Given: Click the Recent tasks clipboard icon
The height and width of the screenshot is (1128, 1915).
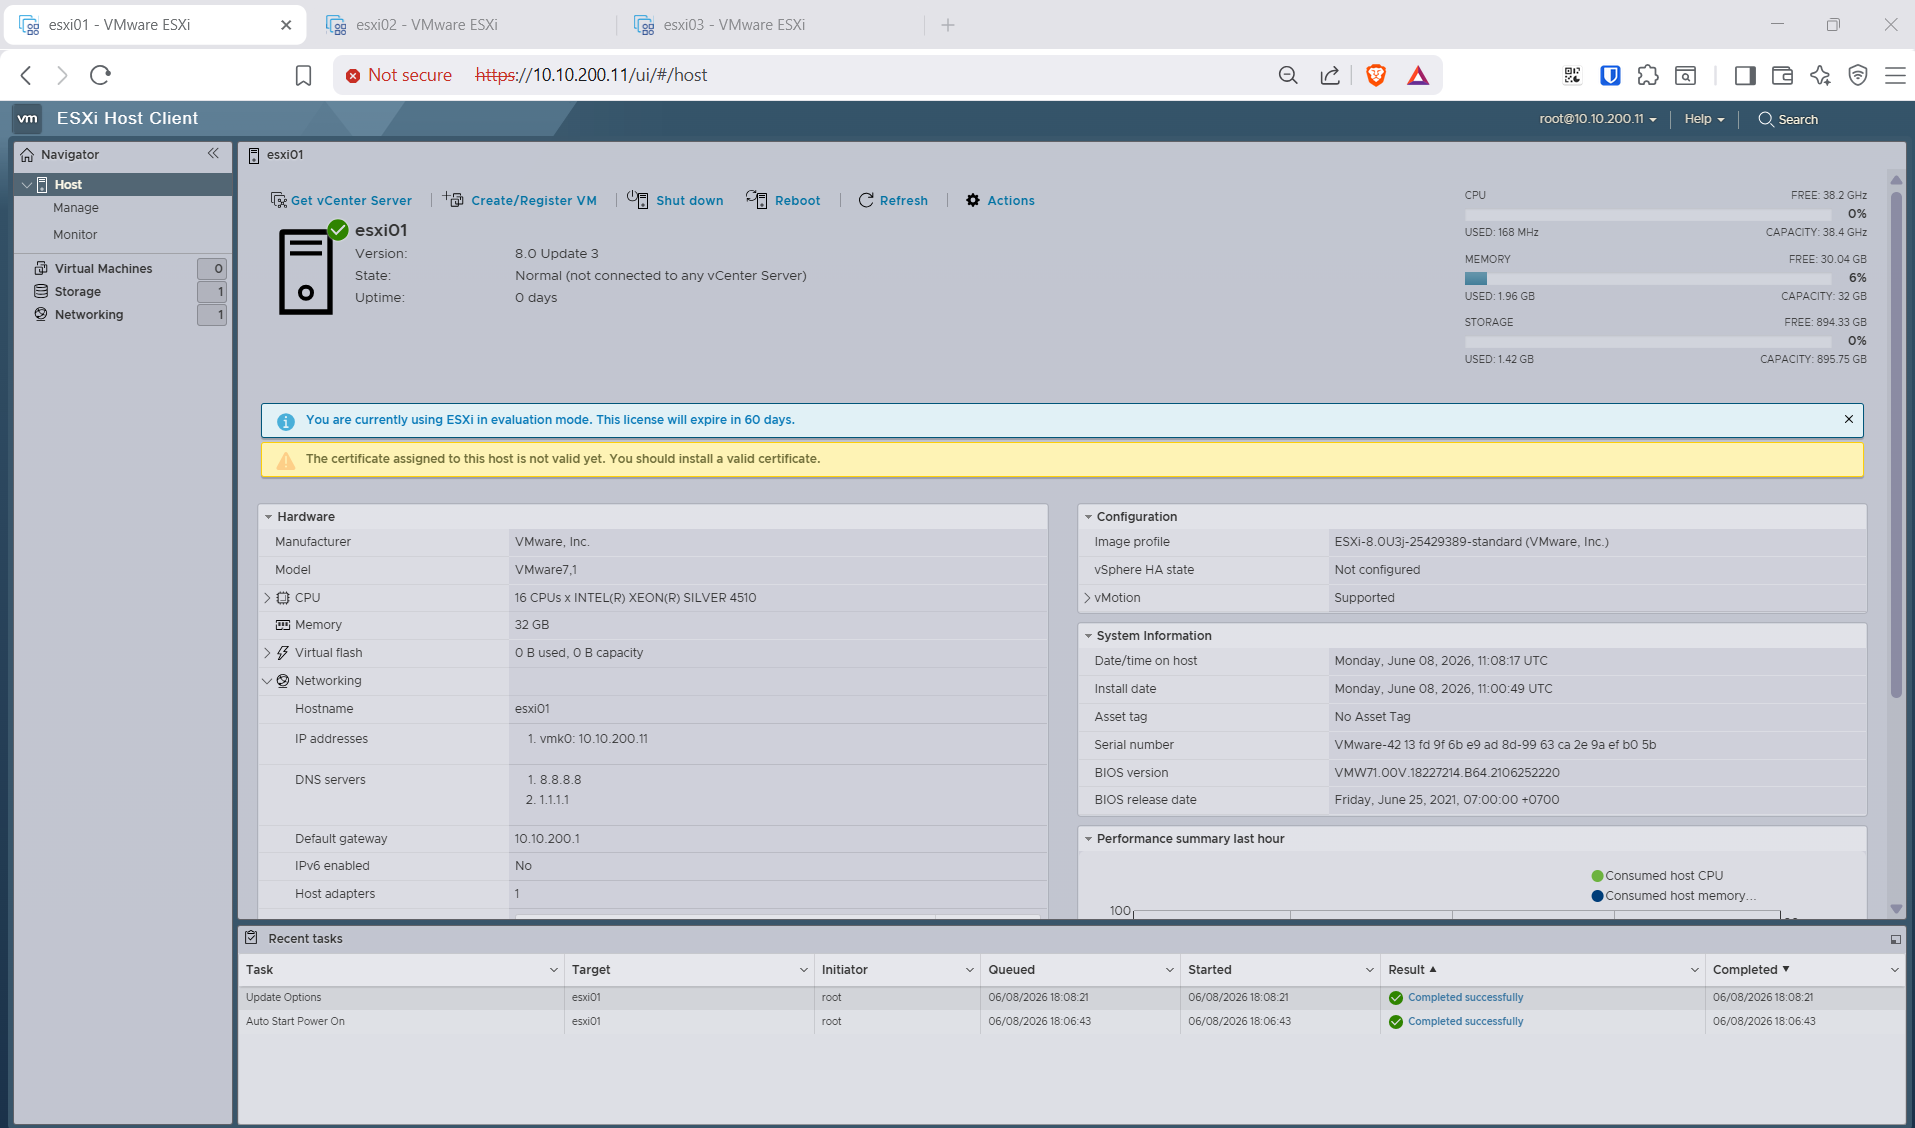Looking at the screenshot, I should coord(251,938).
